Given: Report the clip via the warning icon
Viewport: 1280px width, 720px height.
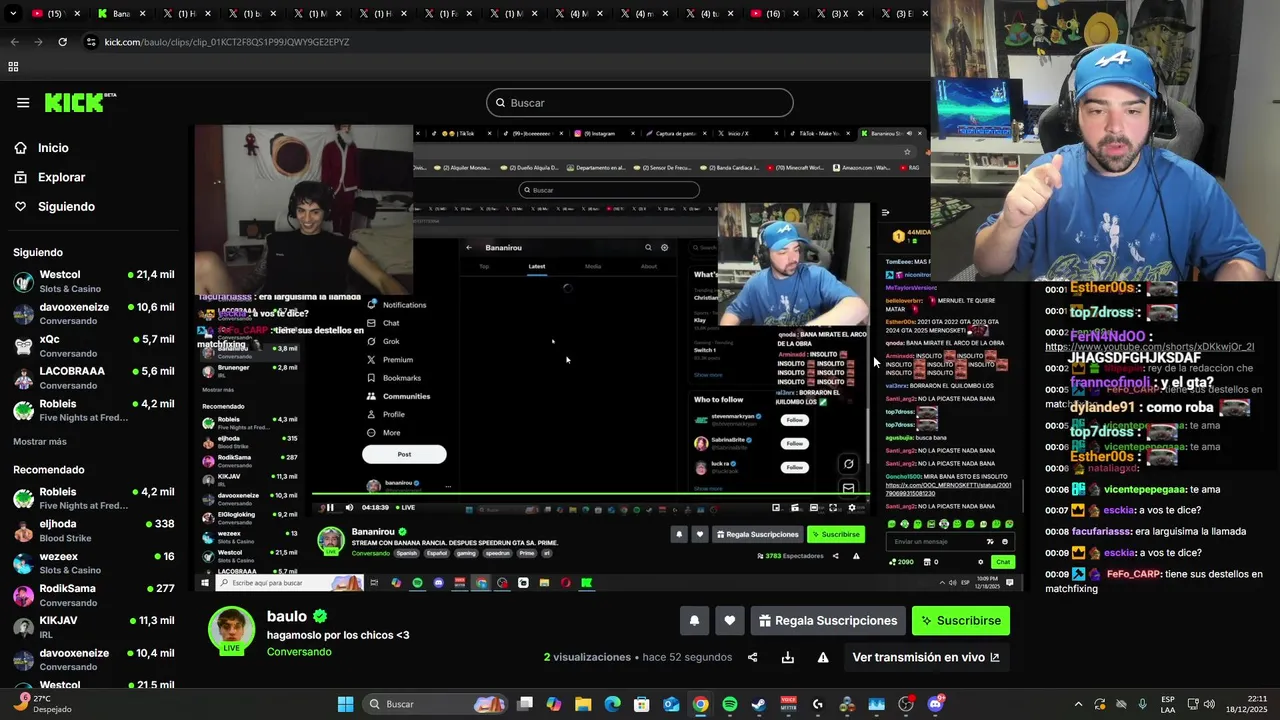Looking at the screenshot, I should tap(823, 657).
